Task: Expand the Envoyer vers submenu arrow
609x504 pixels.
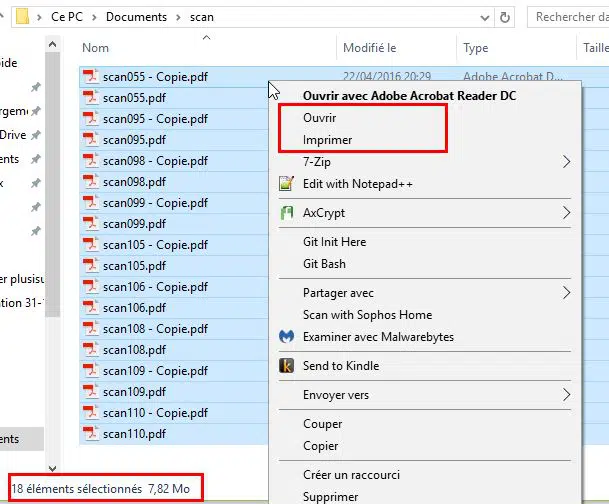Action: [567, 395]
